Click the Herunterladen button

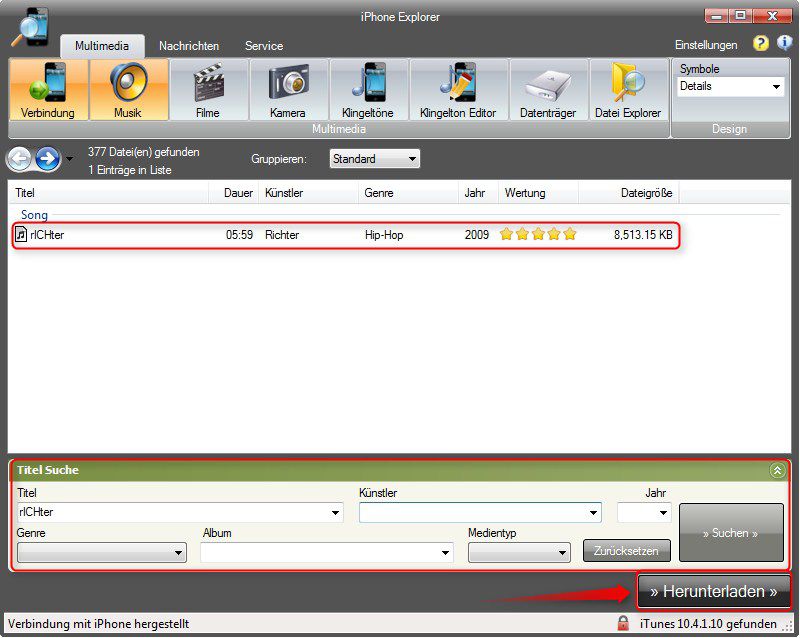tap(714, 592)
